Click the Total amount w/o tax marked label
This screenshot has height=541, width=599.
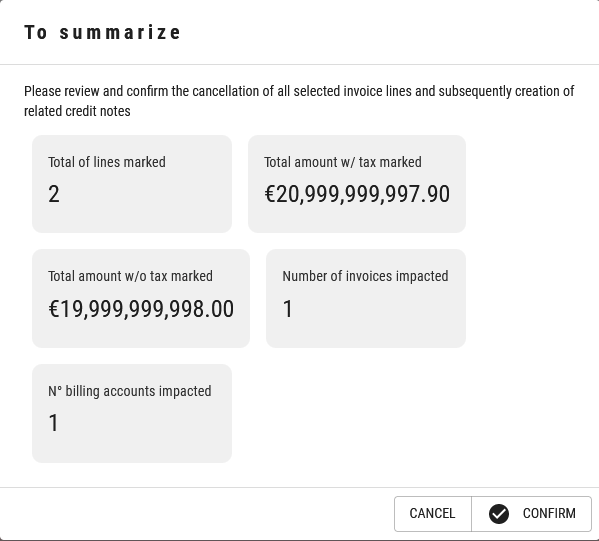point(130,276)
